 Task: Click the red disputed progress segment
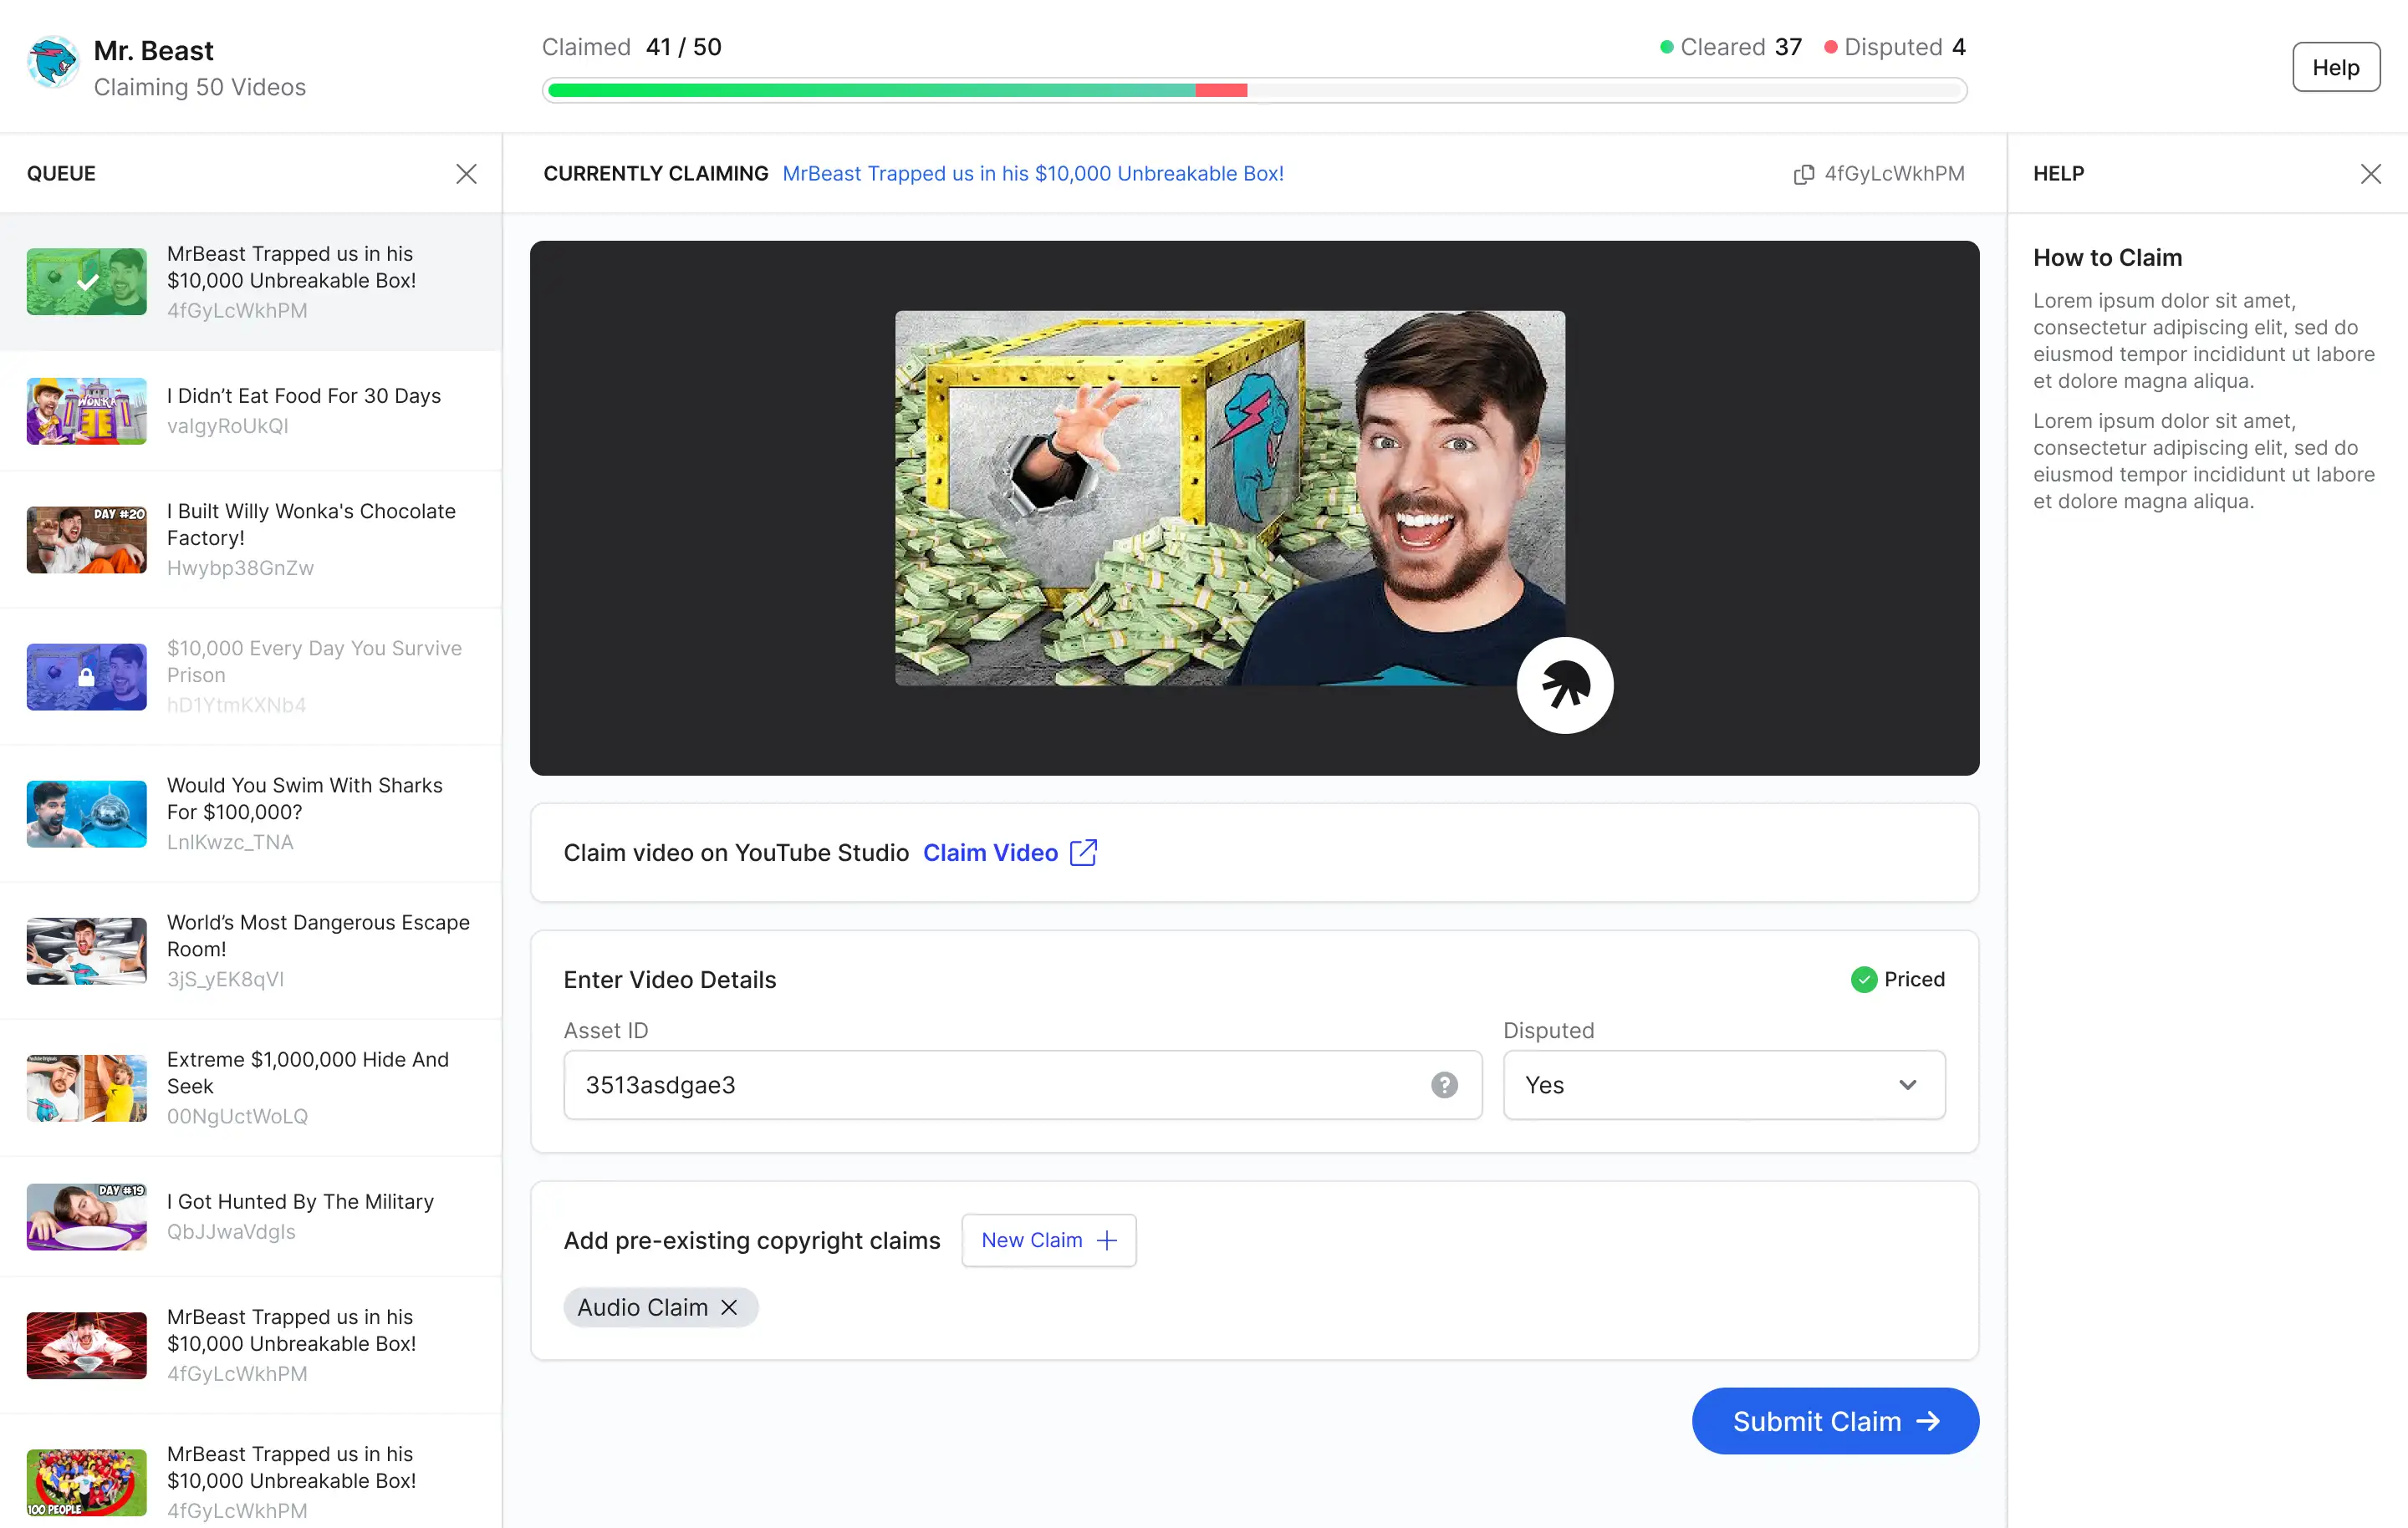[1221, 91]
